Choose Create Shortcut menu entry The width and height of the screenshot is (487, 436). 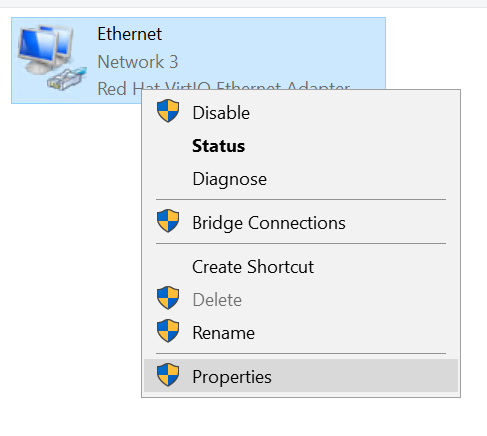(x=301, y=267)
